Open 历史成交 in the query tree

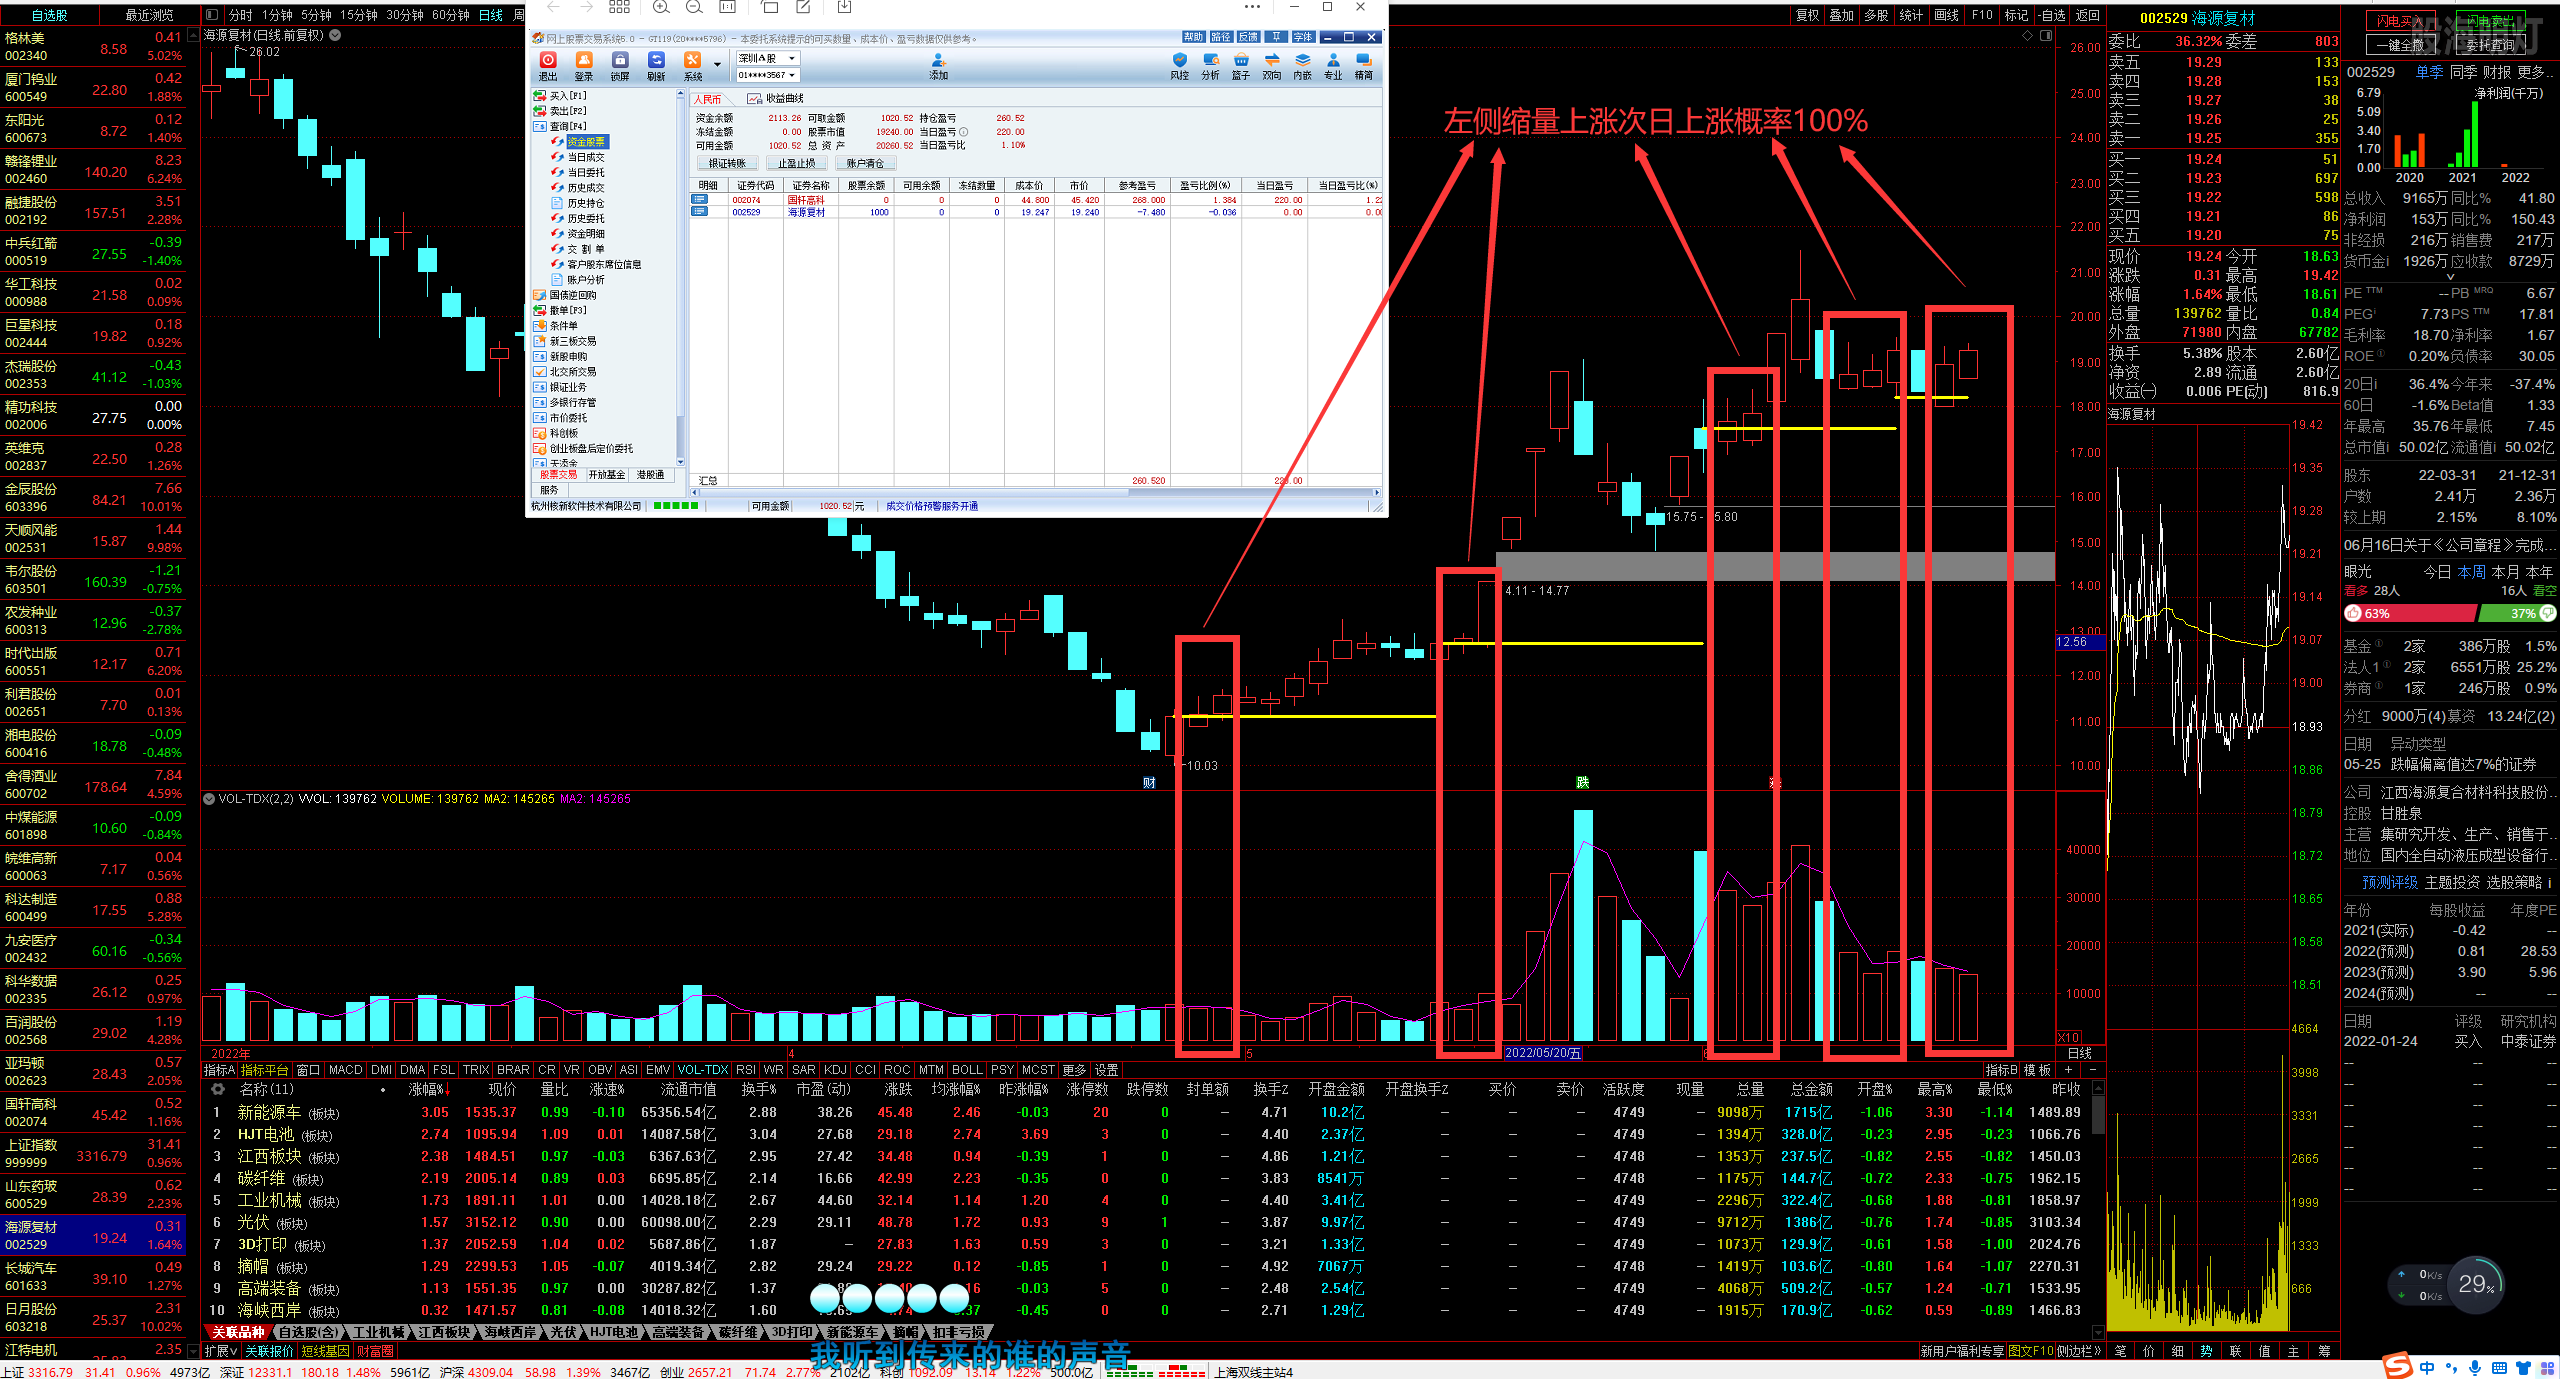tap(586, 188)
